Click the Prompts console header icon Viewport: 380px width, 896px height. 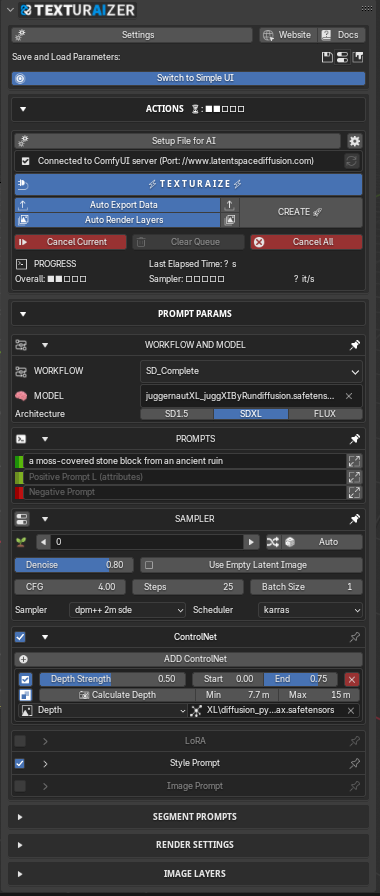click(x=21, y=439)
